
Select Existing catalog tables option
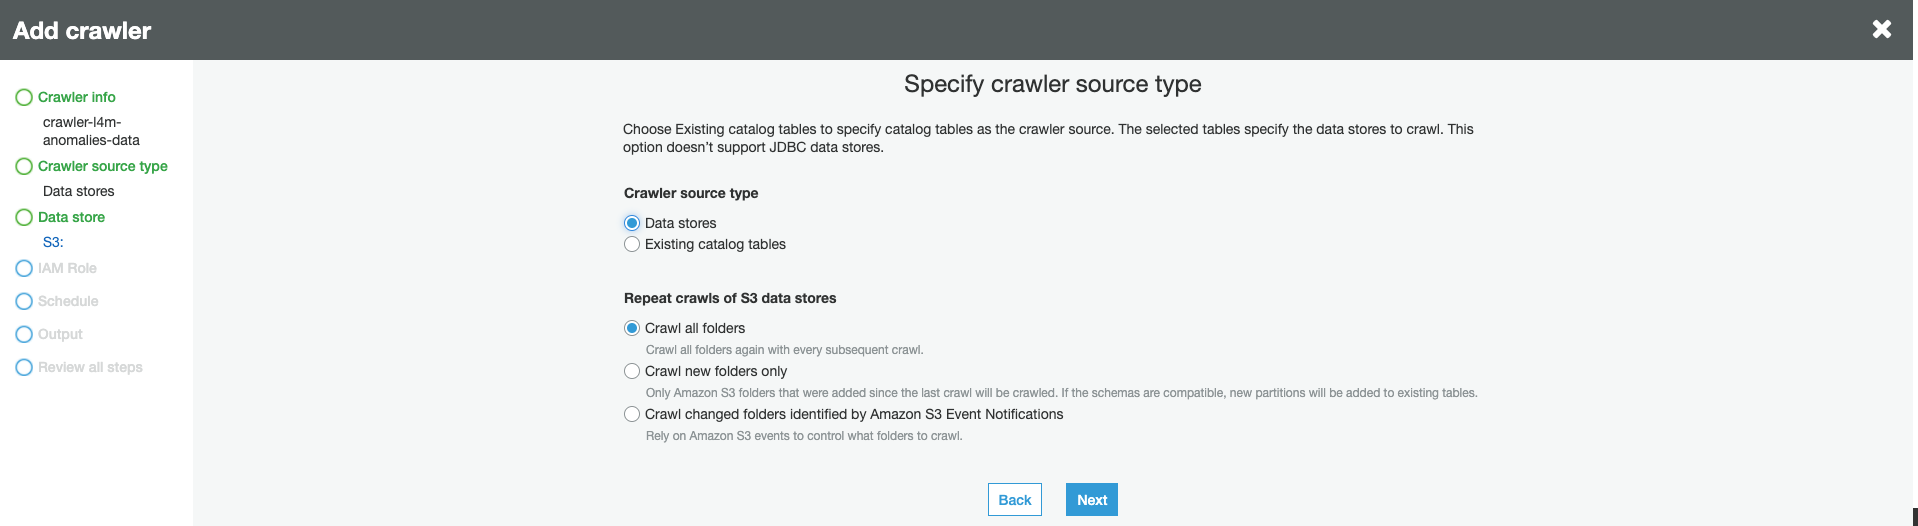632,244
